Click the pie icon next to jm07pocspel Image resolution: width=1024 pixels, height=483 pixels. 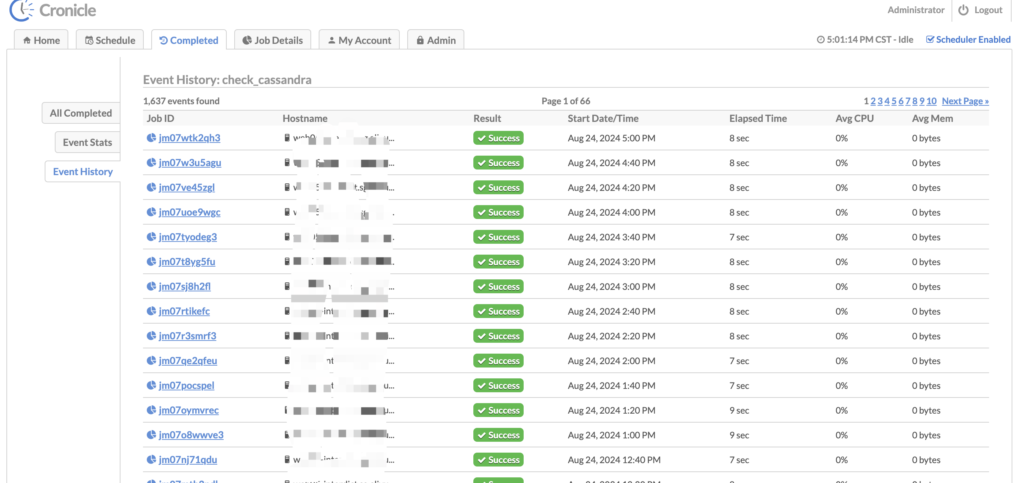(x=151, y=386)
